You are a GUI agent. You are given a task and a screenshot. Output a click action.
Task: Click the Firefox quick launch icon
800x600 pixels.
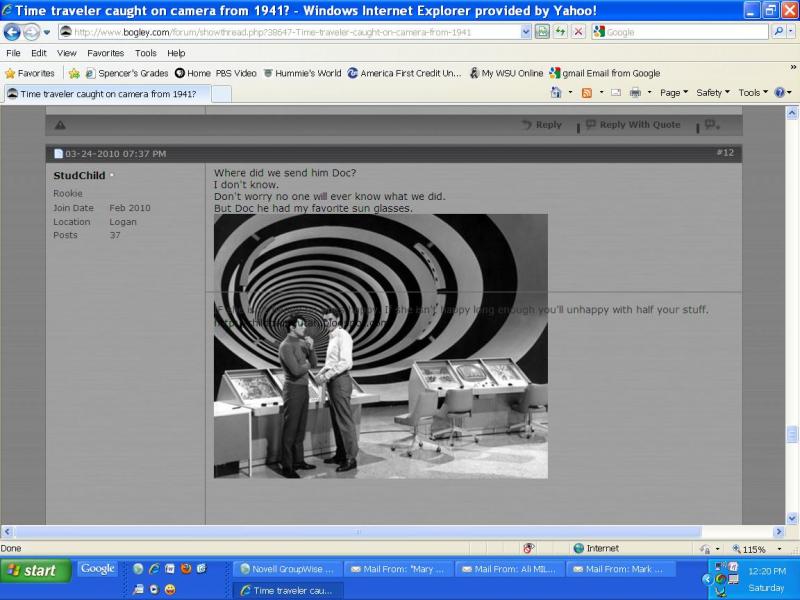pyautogui.click(x=186, y=568)
